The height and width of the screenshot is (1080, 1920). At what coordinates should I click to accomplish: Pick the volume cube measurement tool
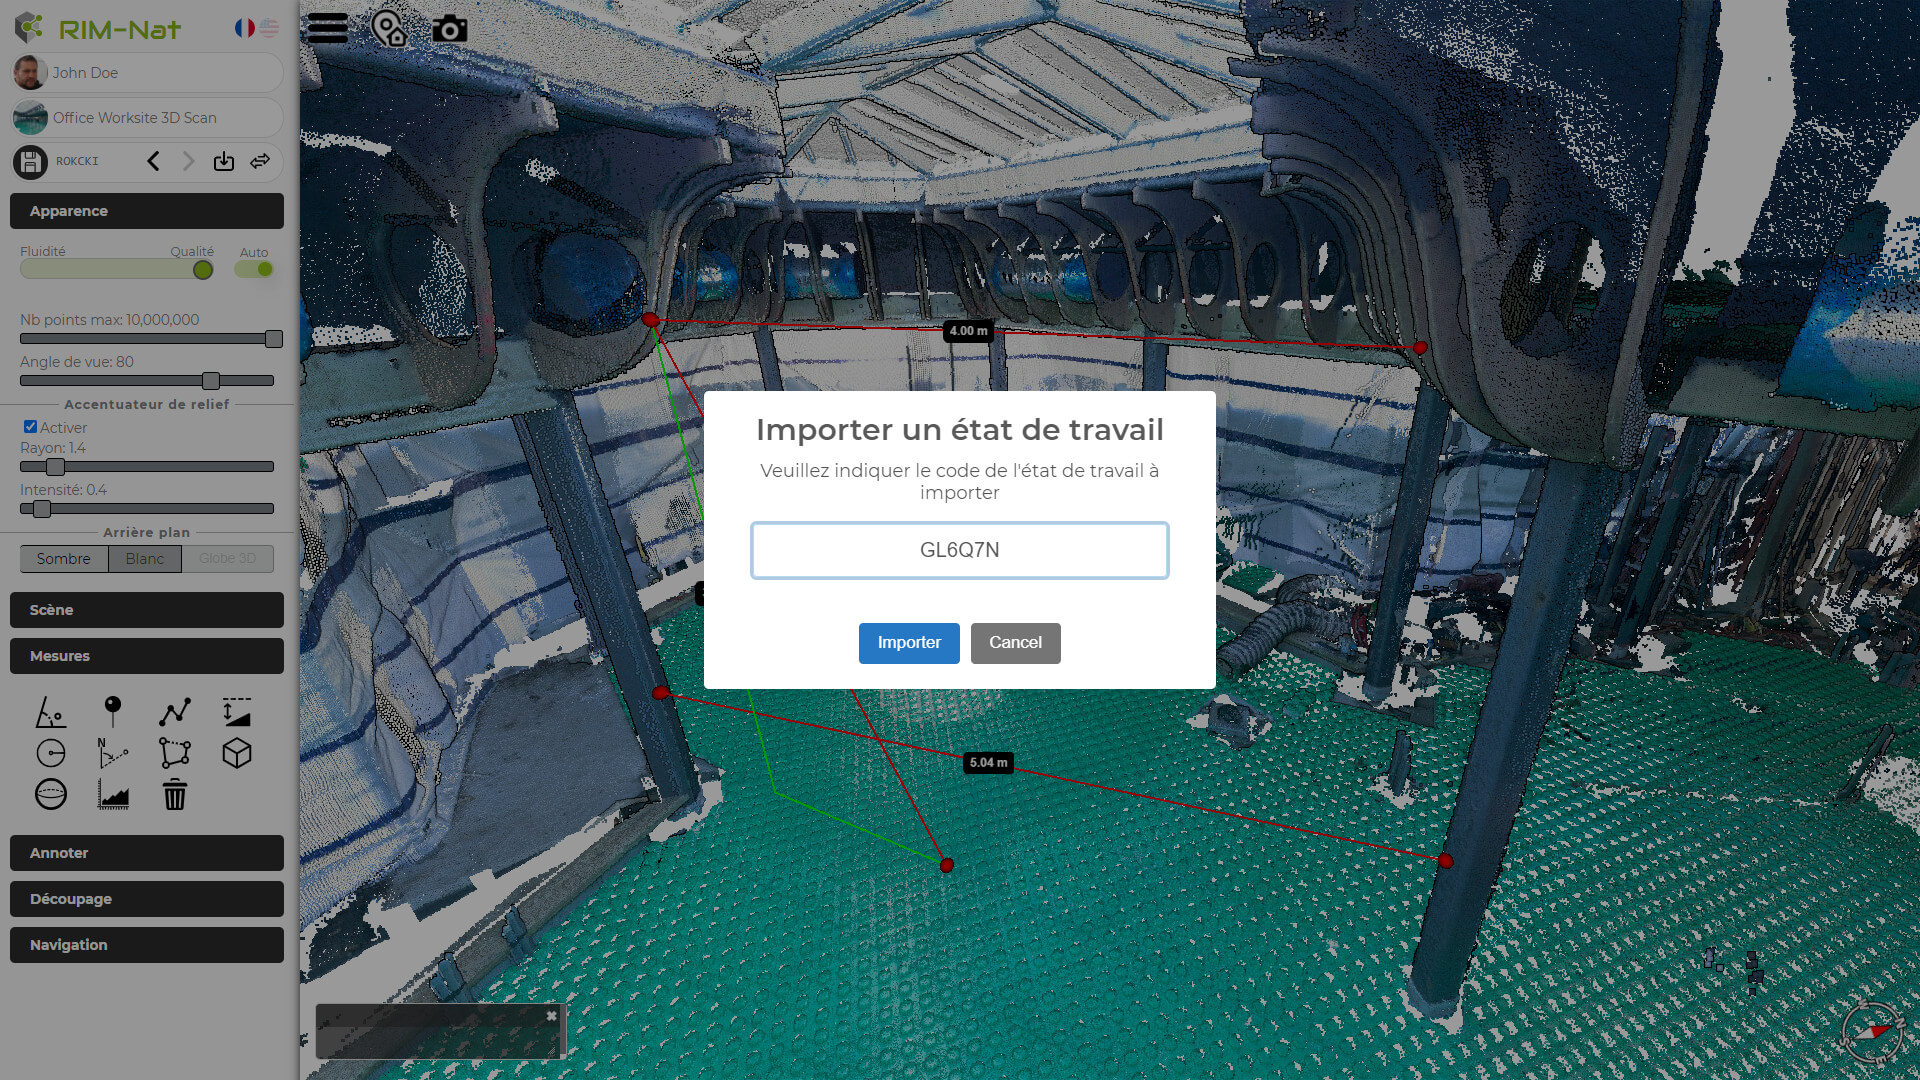pos(237,753)
